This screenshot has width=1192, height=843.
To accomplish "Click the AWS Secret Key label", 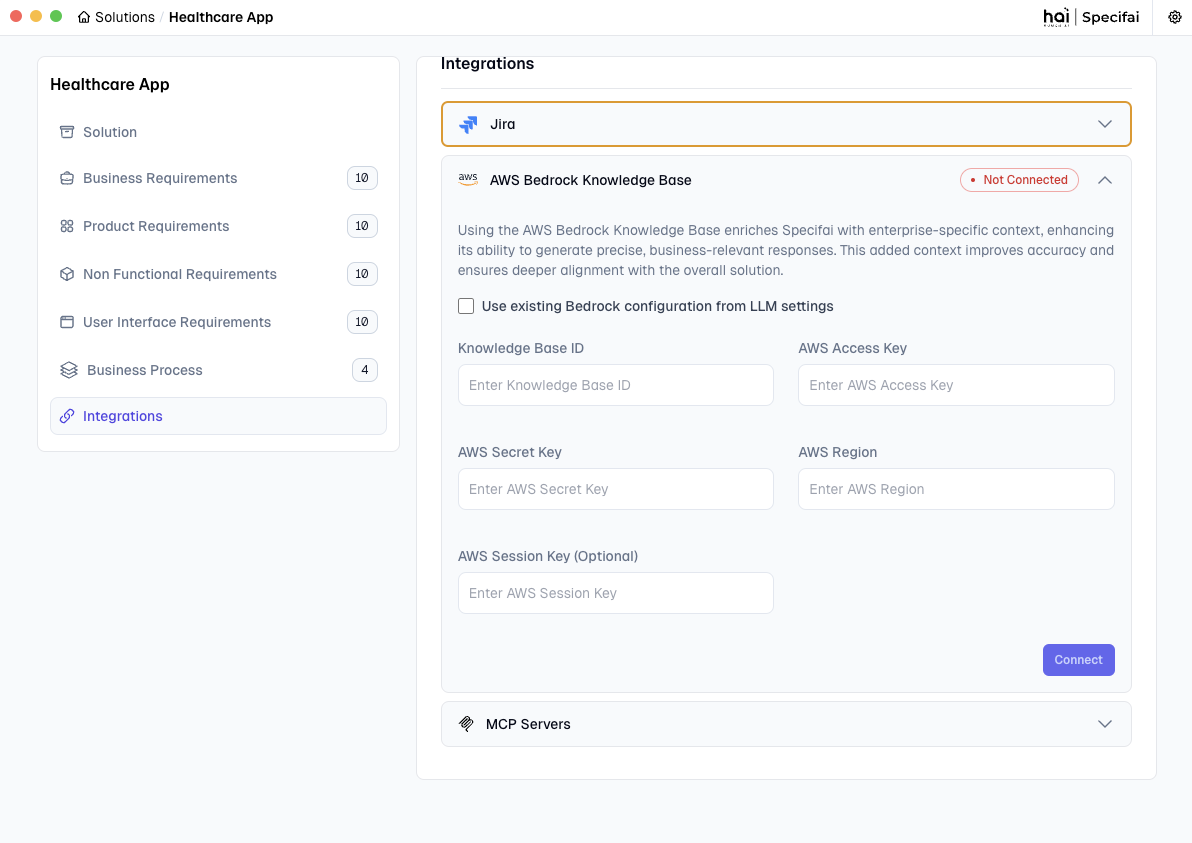I will point(509,452).
